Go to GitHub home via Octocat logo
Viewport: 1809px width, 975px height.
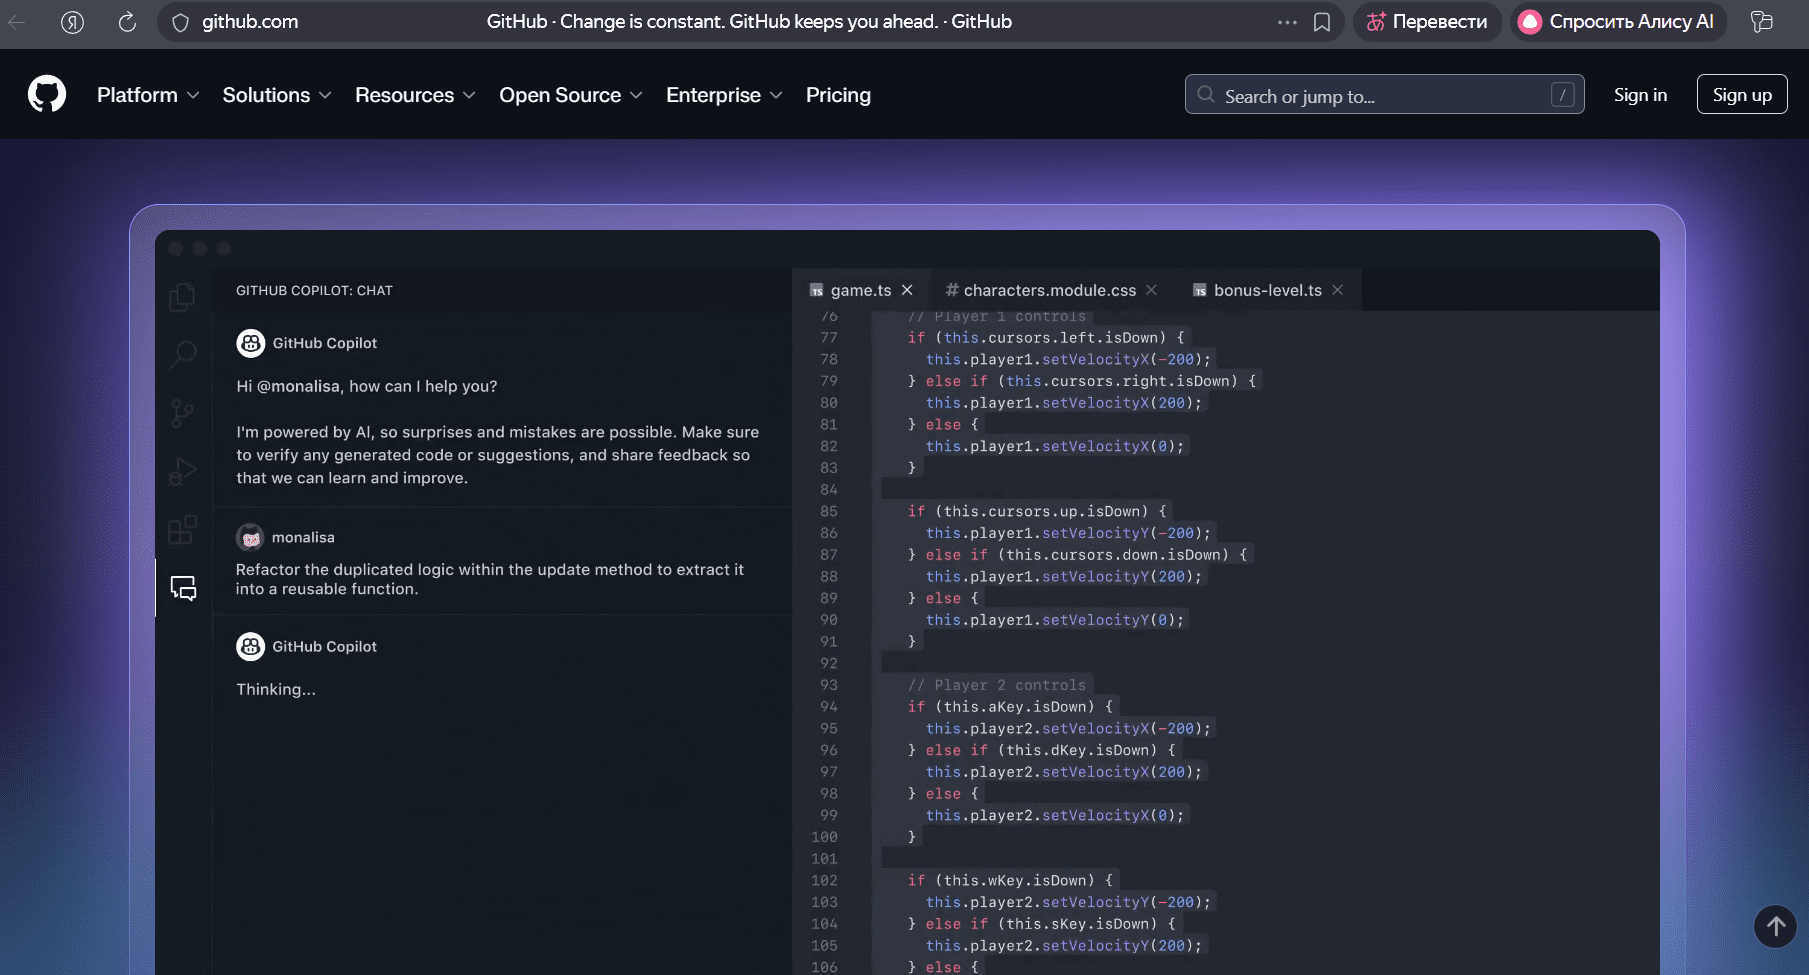pos(47,95)
